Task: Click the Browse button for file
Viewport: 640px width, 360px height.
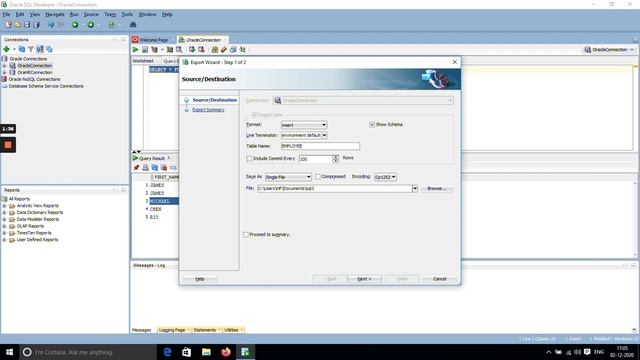Action: [x=437, y=189]
